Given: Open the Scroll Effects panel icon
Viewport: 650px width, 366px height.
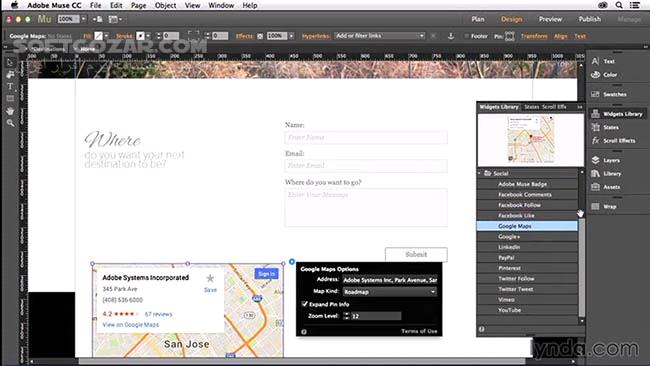Looking at the screenshot, I should [x=595, y=141].
